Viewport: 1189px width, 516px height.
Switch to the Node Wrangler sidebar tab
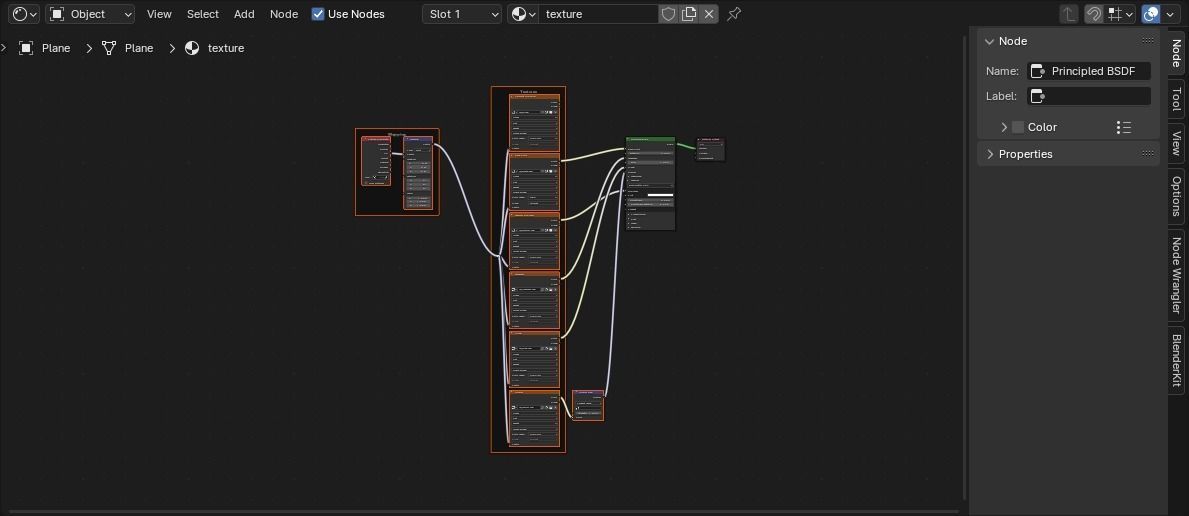(x=1176, y=275)
